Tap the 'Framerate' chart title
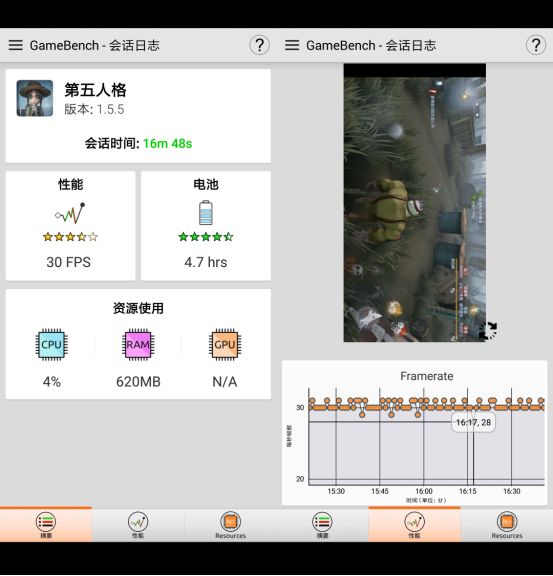Image resolution: width=553 pixels, height=576 pixels. 427,376
